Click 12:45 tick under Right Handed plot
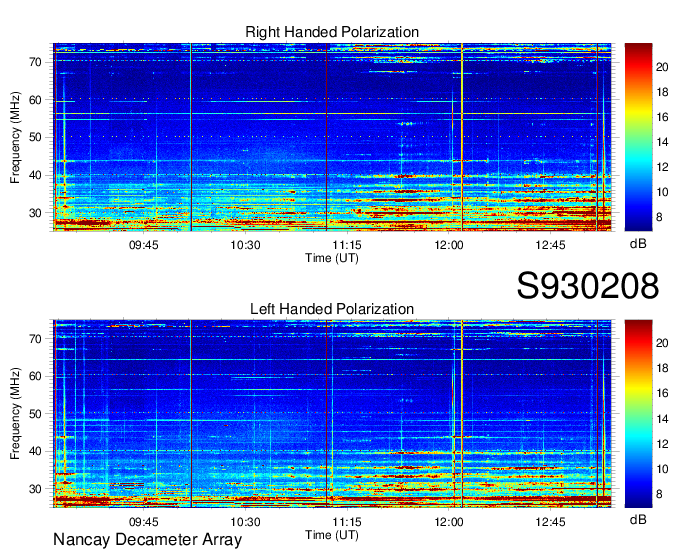The height and width of the screenshot is (552, 680). (x=550, y=245)
